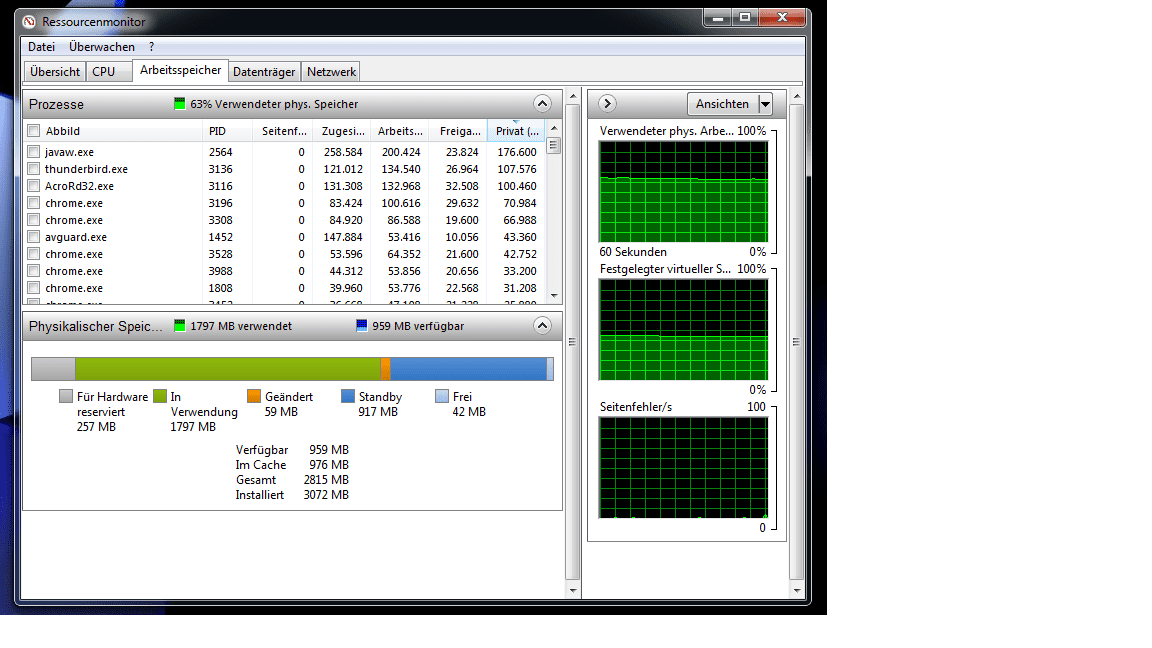The image size is (1152, 648).
Task: Click left pane scrollbar down arrow
Action: coord(573,591)
